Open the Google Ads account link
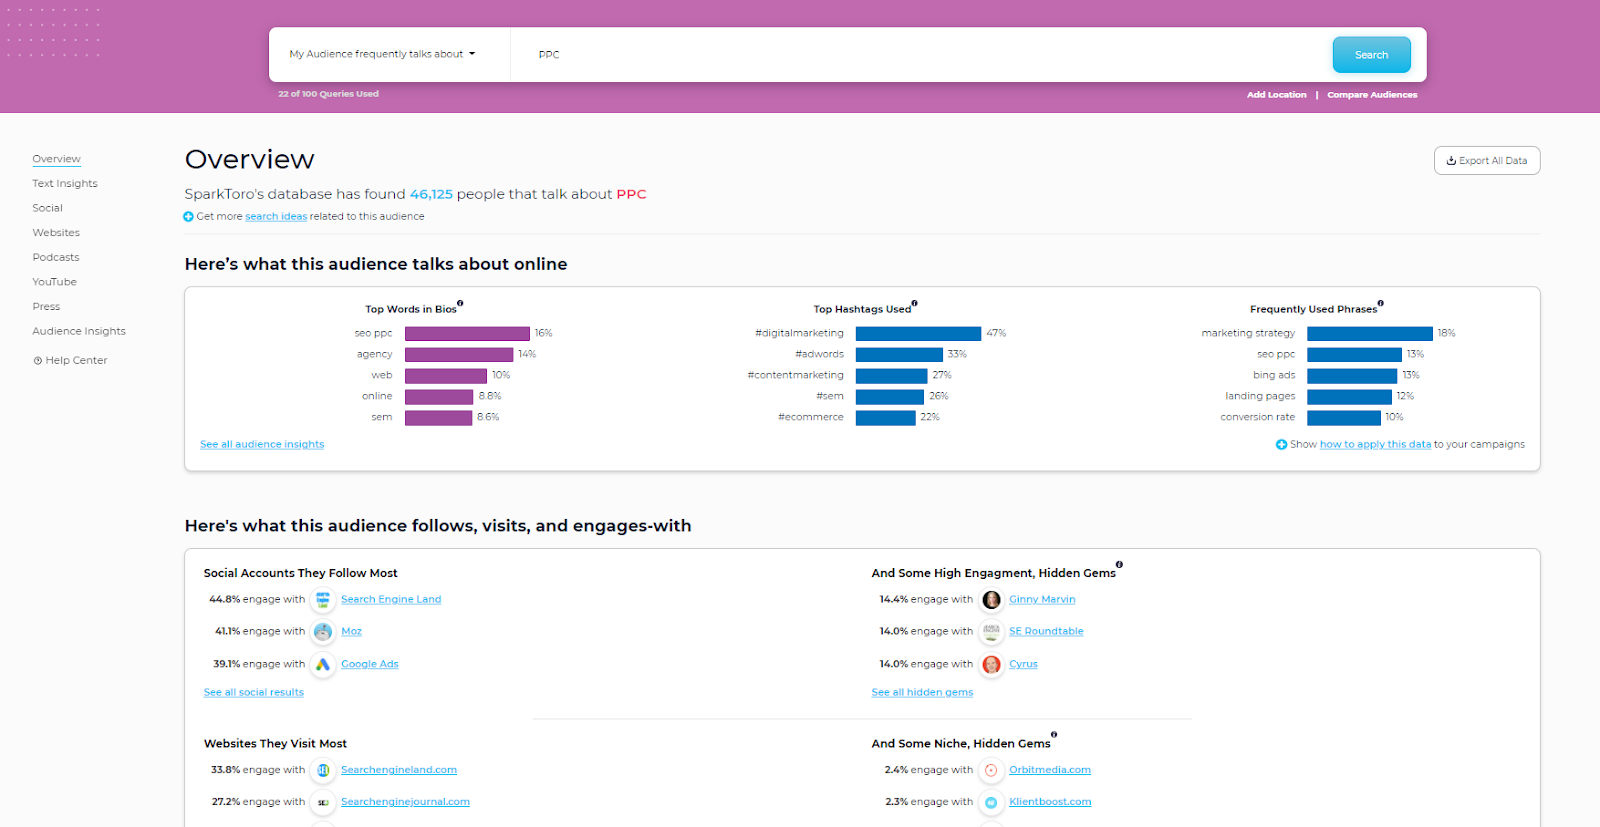The height and width of the screenshot is (827, 1600). pyautogui.click(x=369, y=664)
